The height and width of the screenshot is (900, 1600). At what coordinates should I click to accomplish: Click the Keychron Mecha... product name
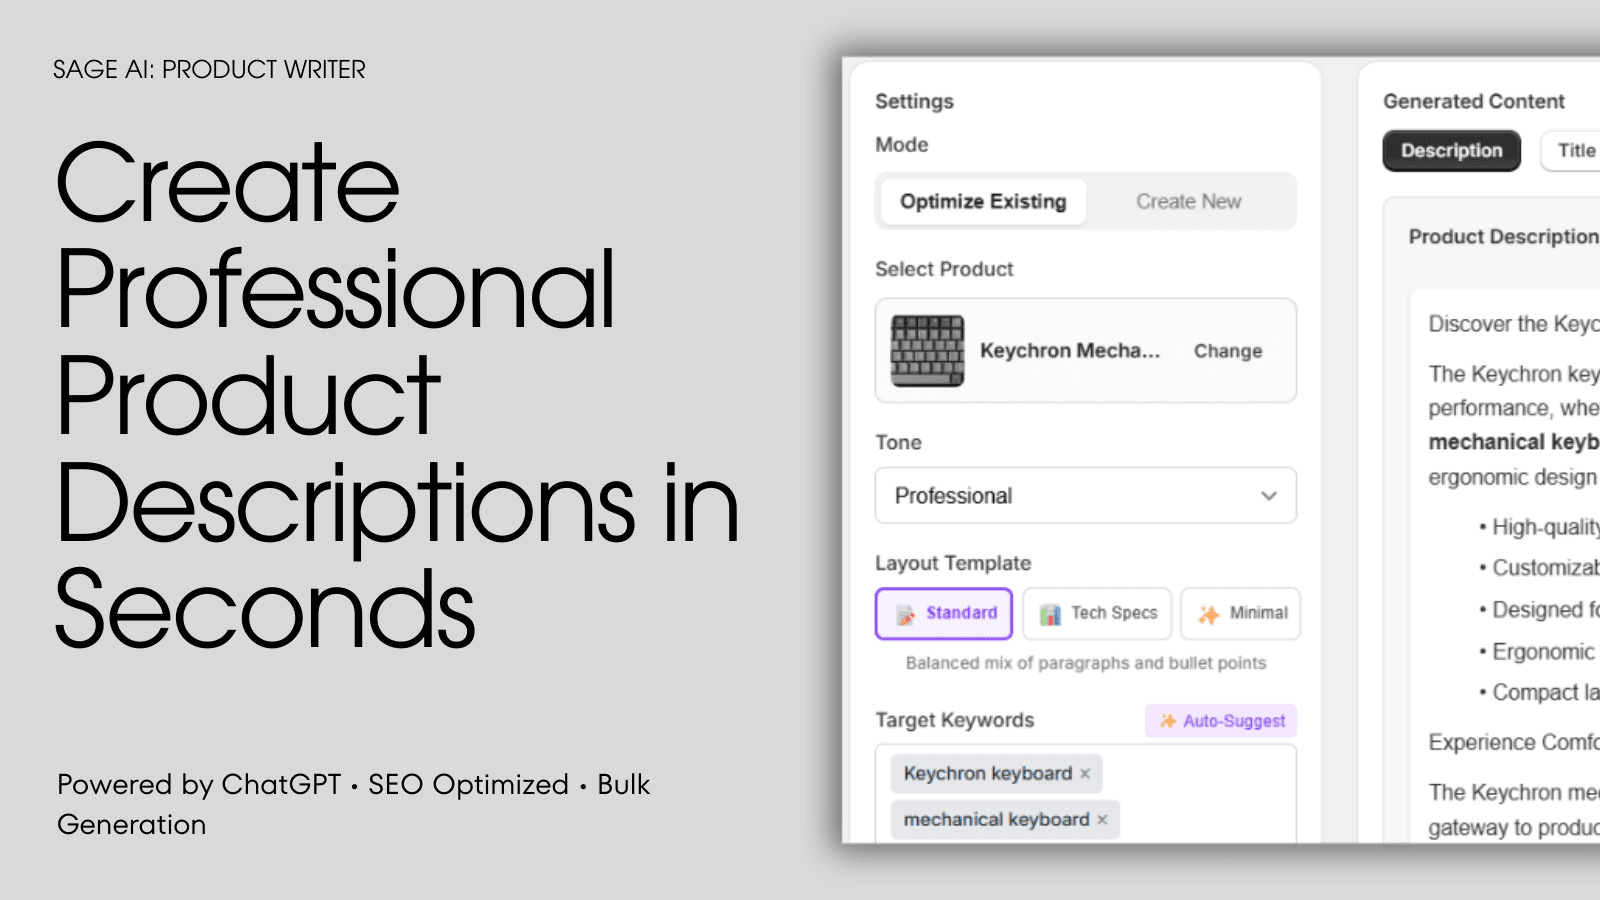1069,351
